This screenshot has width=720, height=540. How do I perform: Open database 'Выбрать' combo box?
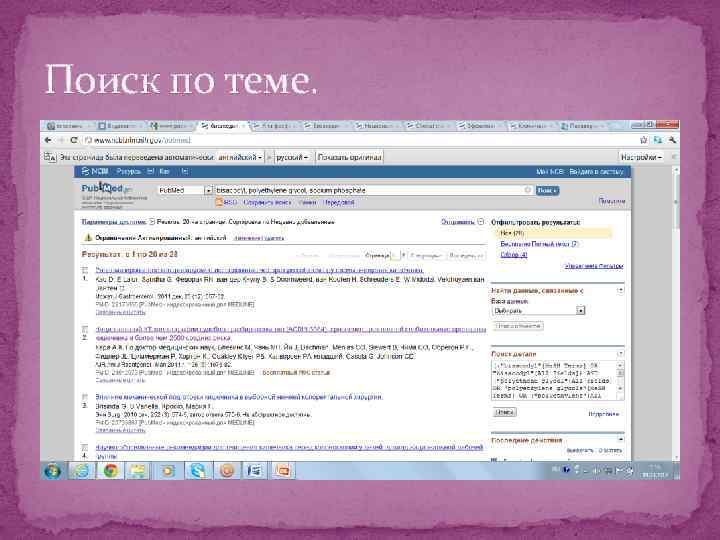(539, 311)
